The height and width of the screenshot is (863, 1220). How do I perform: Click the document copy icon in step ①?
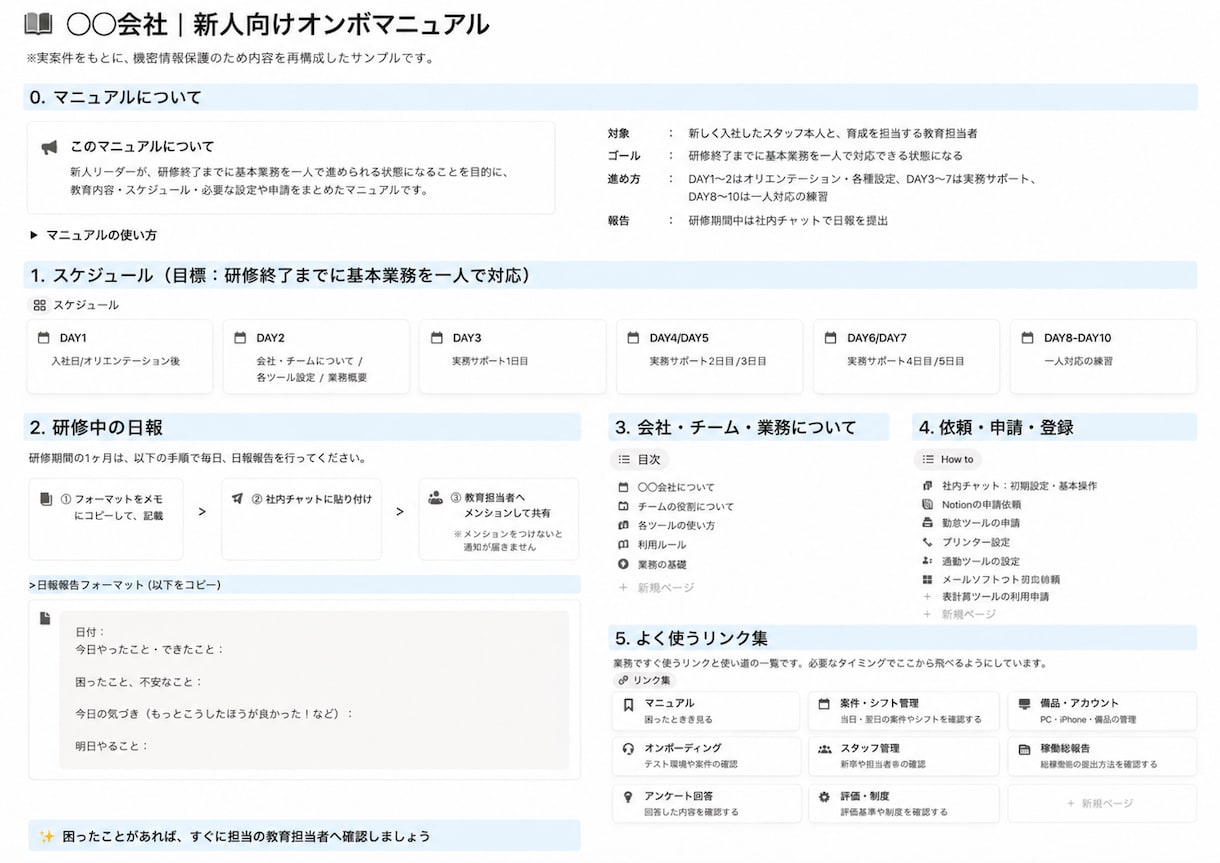click(x=46, y=498)
